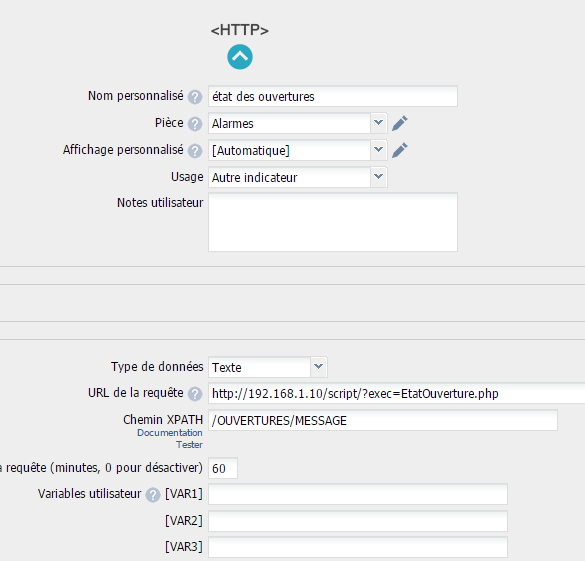Click the help icon beside Pièce

tap(195, 124)
